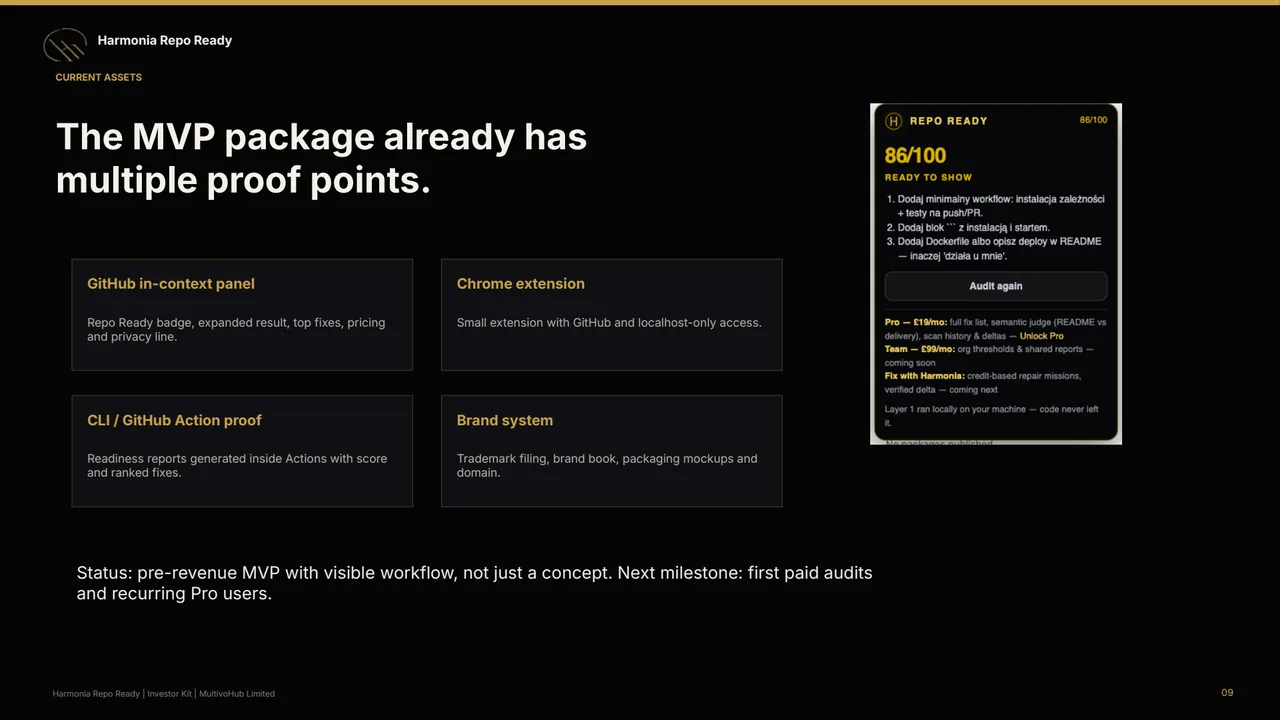
Task: Select the Chrome extension card
Action: pyautogui.click(x=612, y=315)
